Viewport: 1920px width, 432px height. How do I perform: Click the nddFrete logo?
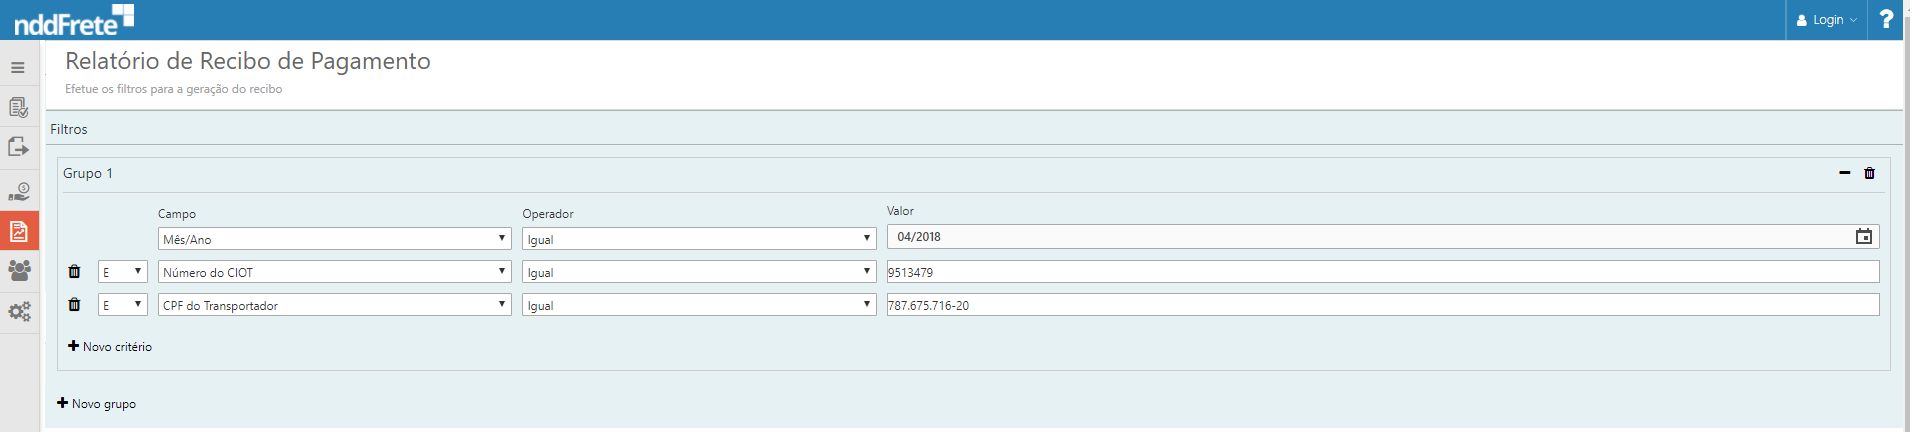73,20
